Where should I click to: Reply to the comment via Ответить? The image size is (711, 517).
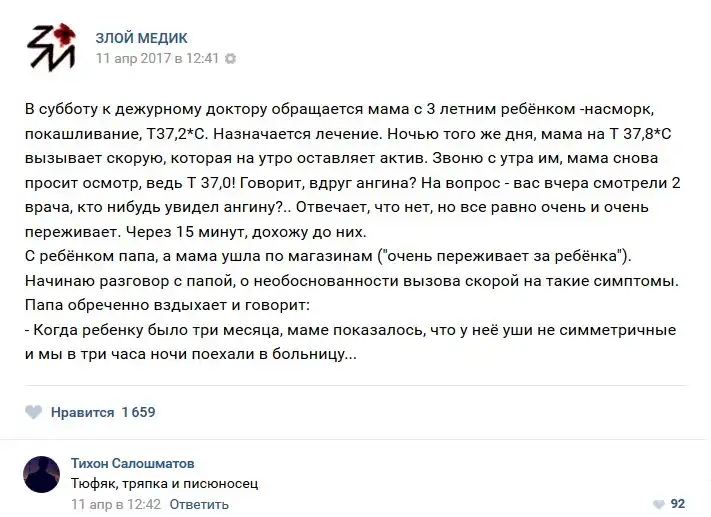tap(199, 504)
